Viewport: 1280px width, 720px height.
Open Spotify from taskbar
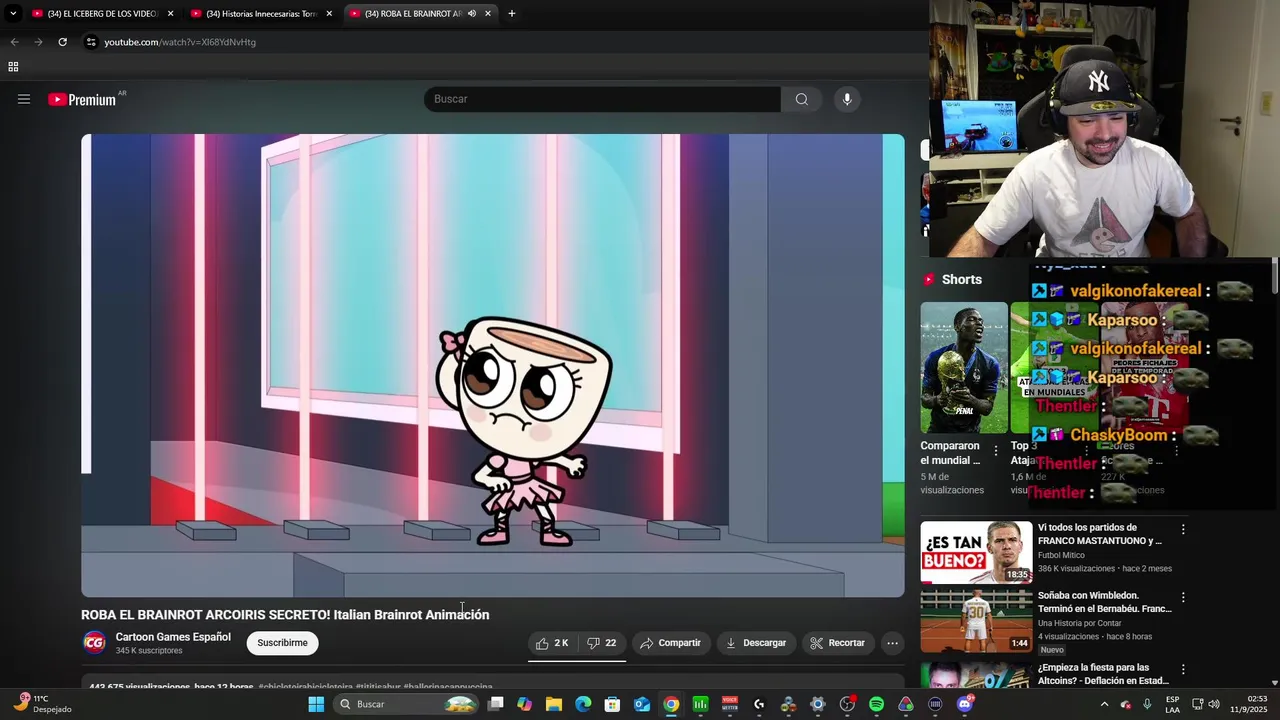[x=877, y=704]
